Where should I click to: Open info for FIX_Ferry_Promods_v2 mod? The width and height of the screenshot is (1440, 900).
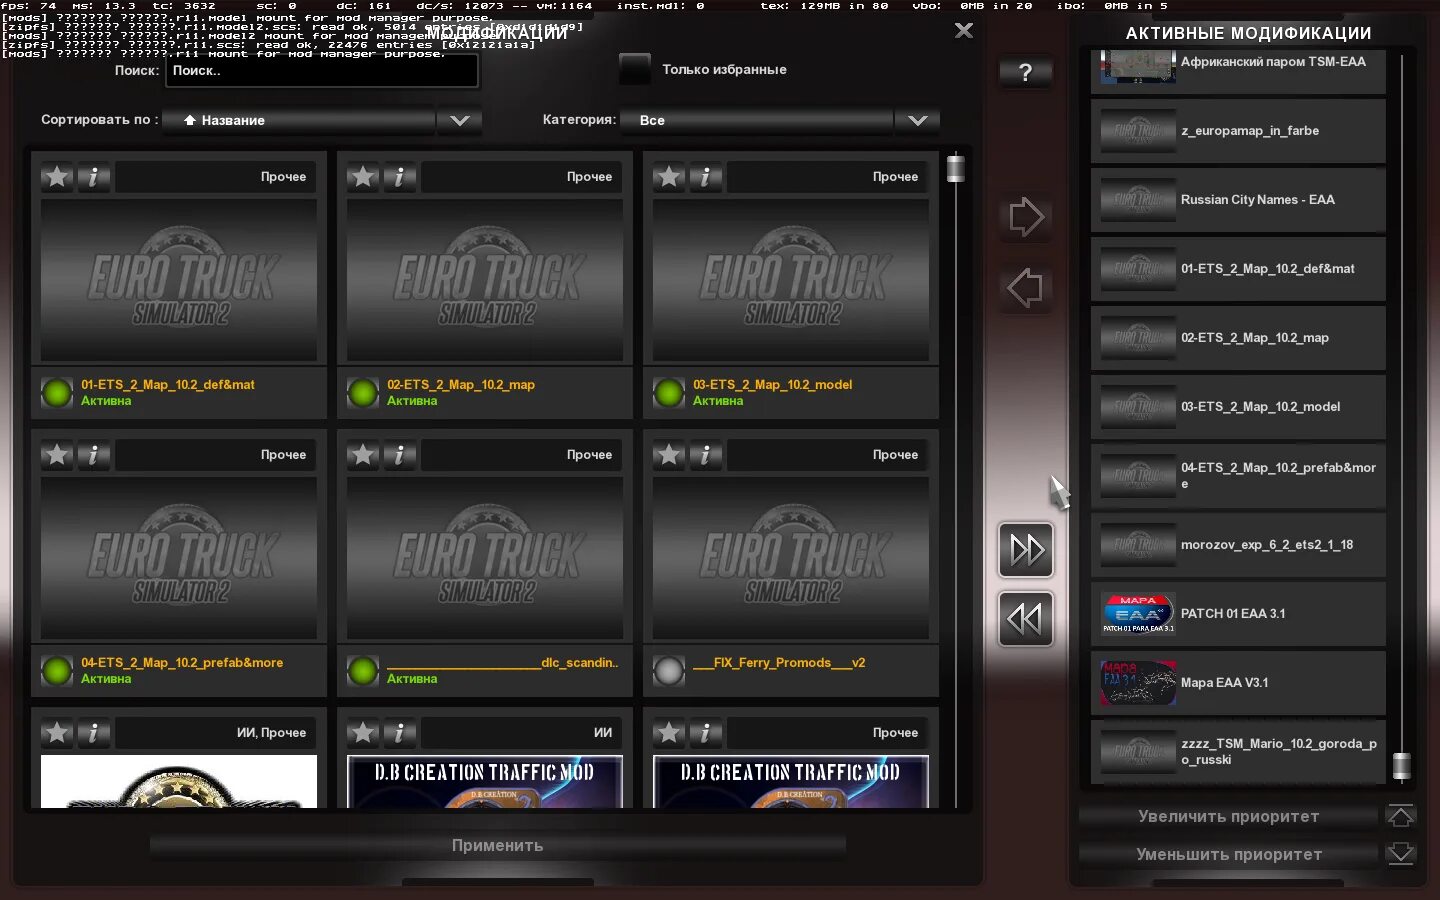pos(705,455)
